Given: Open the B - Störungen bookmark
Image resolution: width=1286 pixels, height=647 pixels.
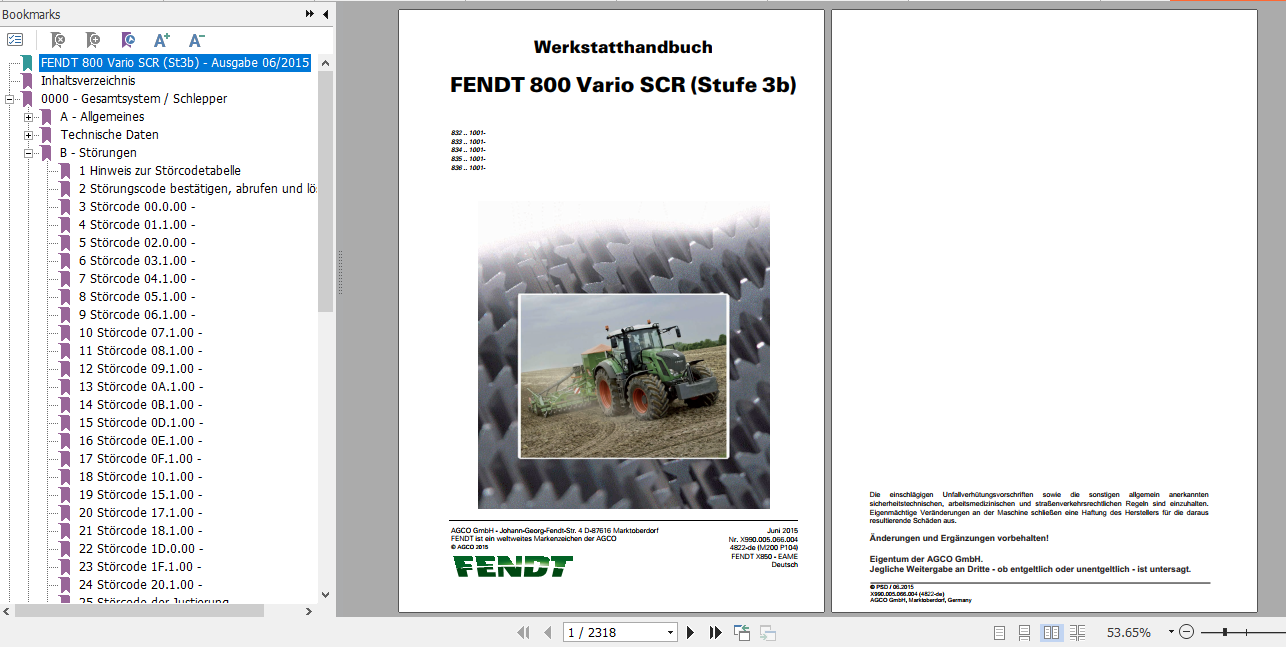Looking at the screenshot, I should [98, 153].
